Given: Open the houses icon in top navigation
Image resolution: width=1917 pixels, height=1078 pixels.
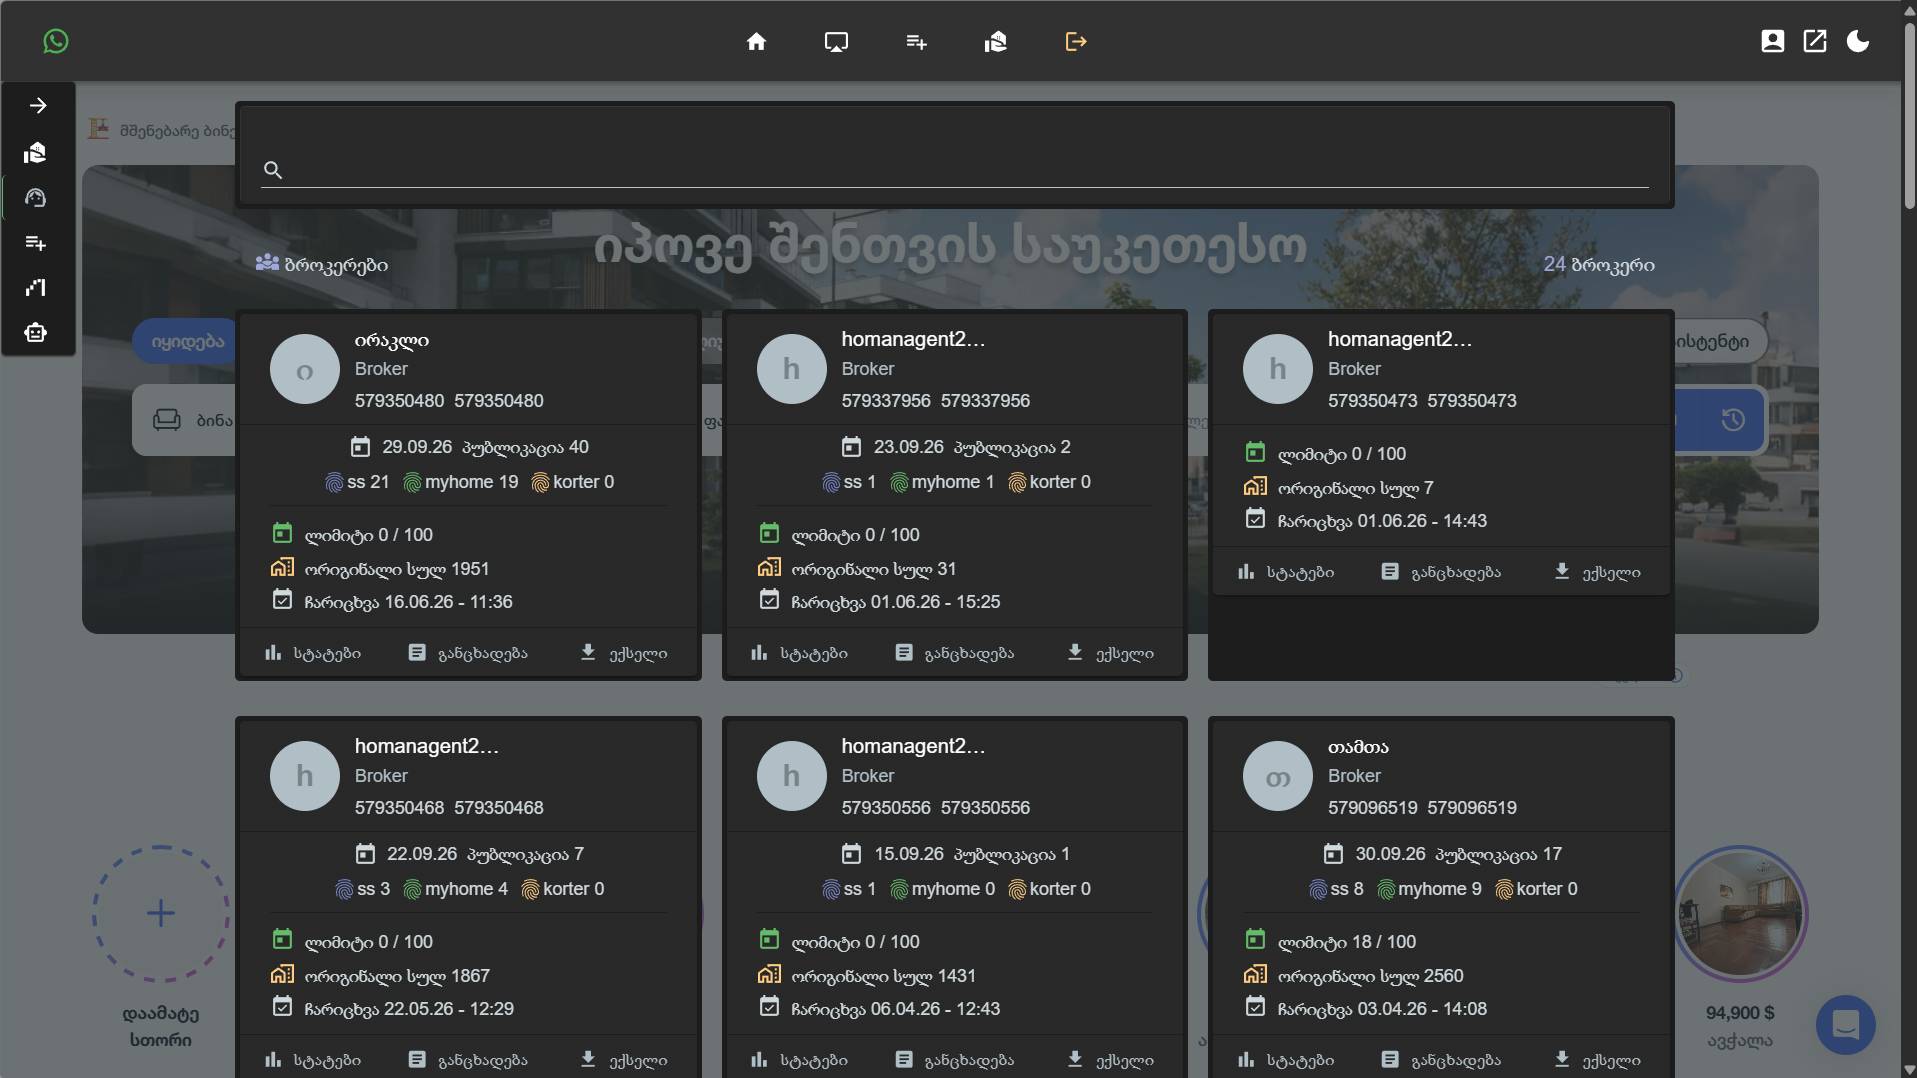Looking at the screenshot, I should coord(995,41).
